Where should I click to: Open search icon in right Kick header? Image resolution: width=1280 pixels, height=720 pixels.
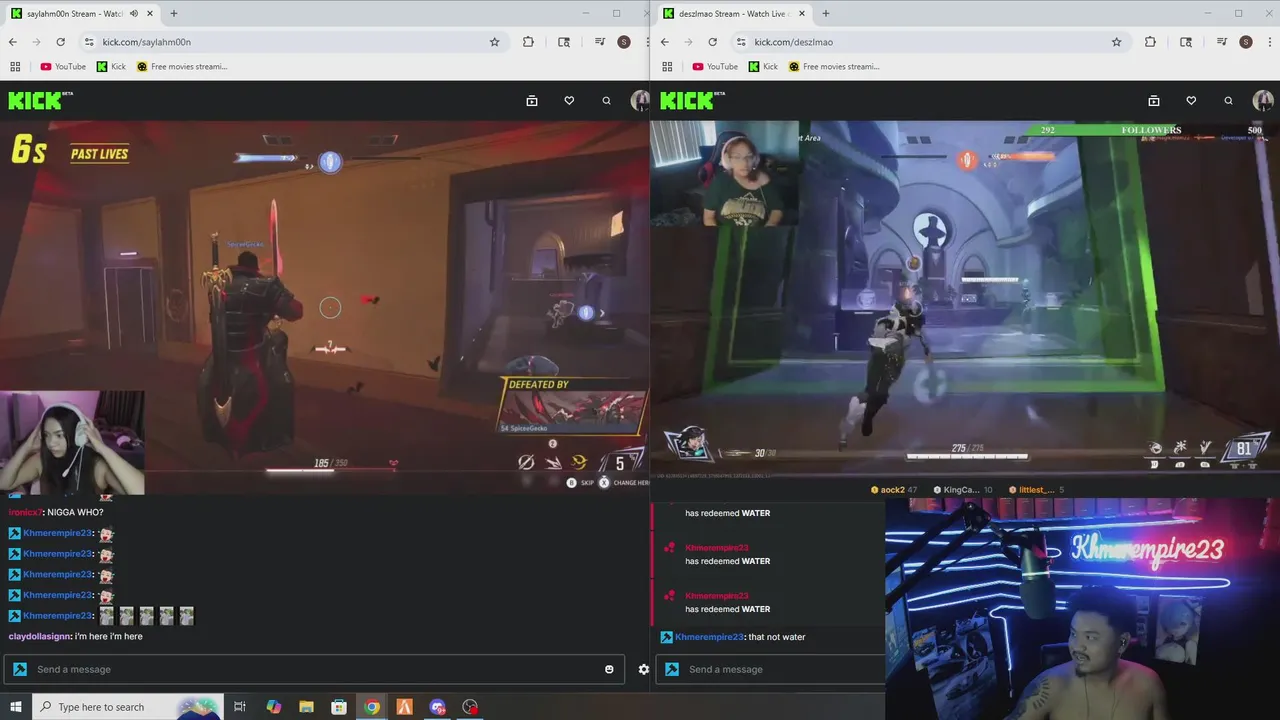click(x=1228, y=100)
